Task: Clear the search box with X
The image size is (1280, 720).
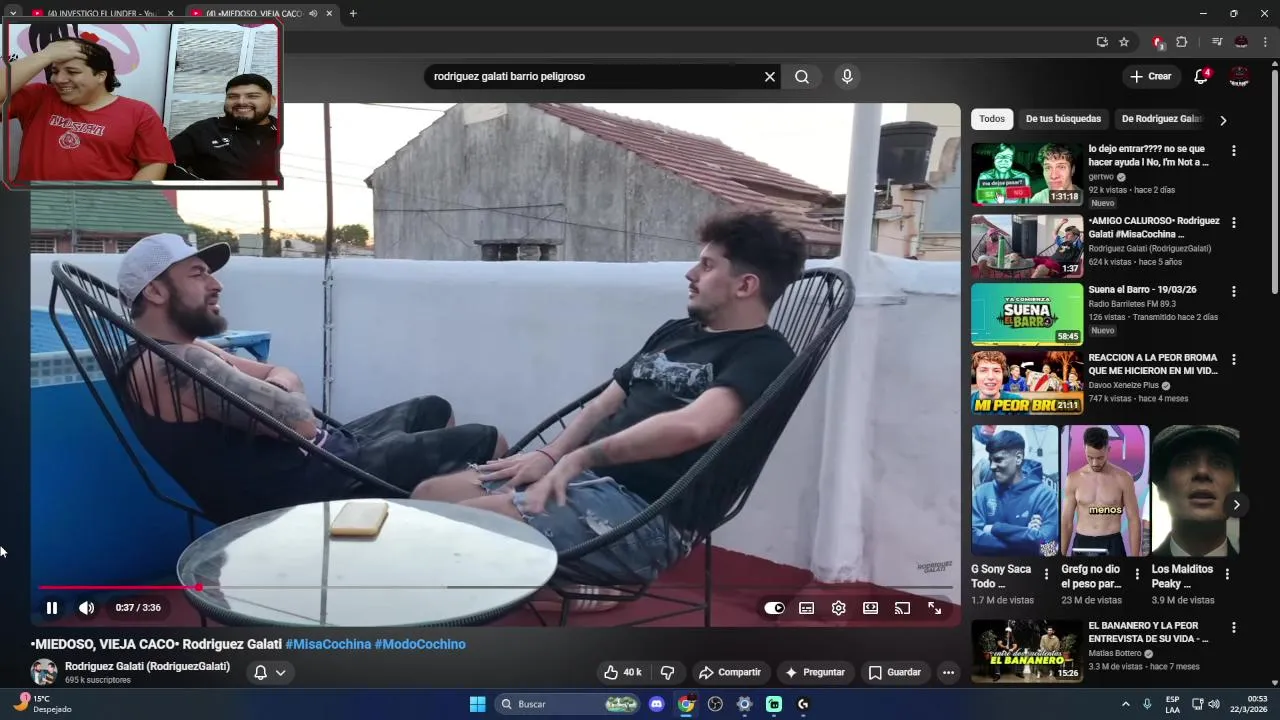Action: [x=770, y=76]
